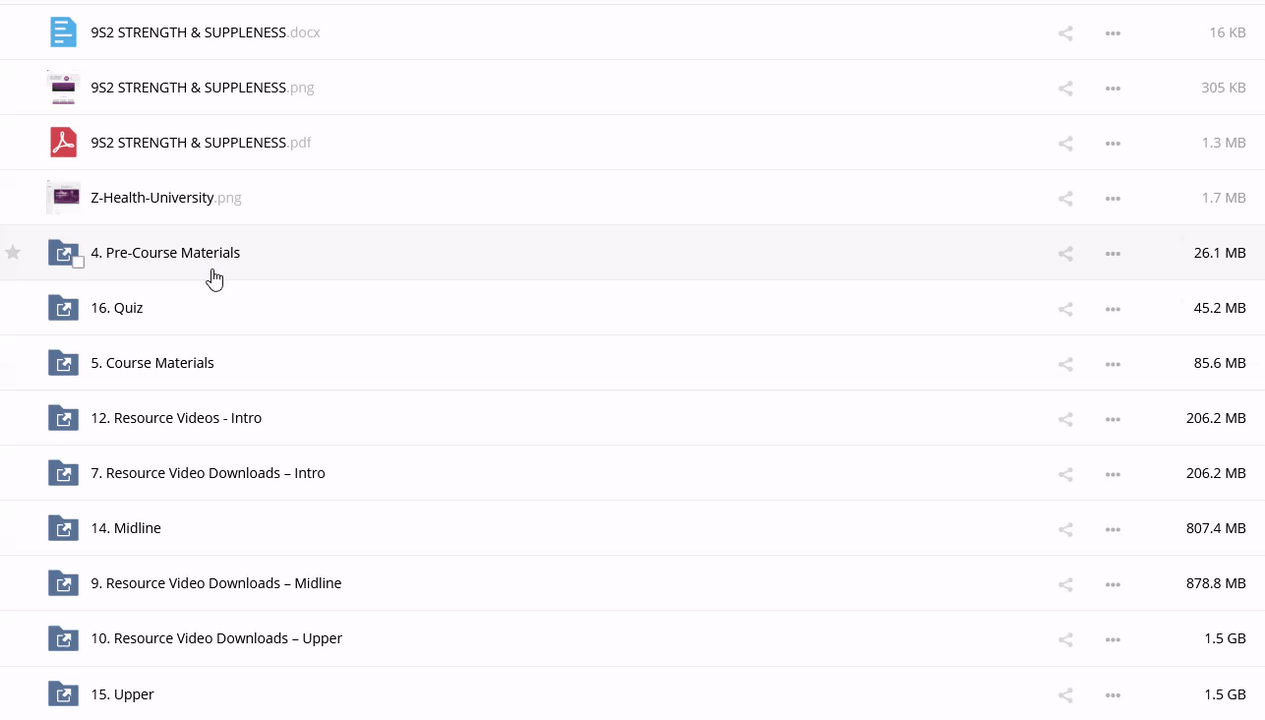Star the 4. Pre-Course Materials folder
Viewport: 1265px width, 720px height.
click(x=13, y=253)
